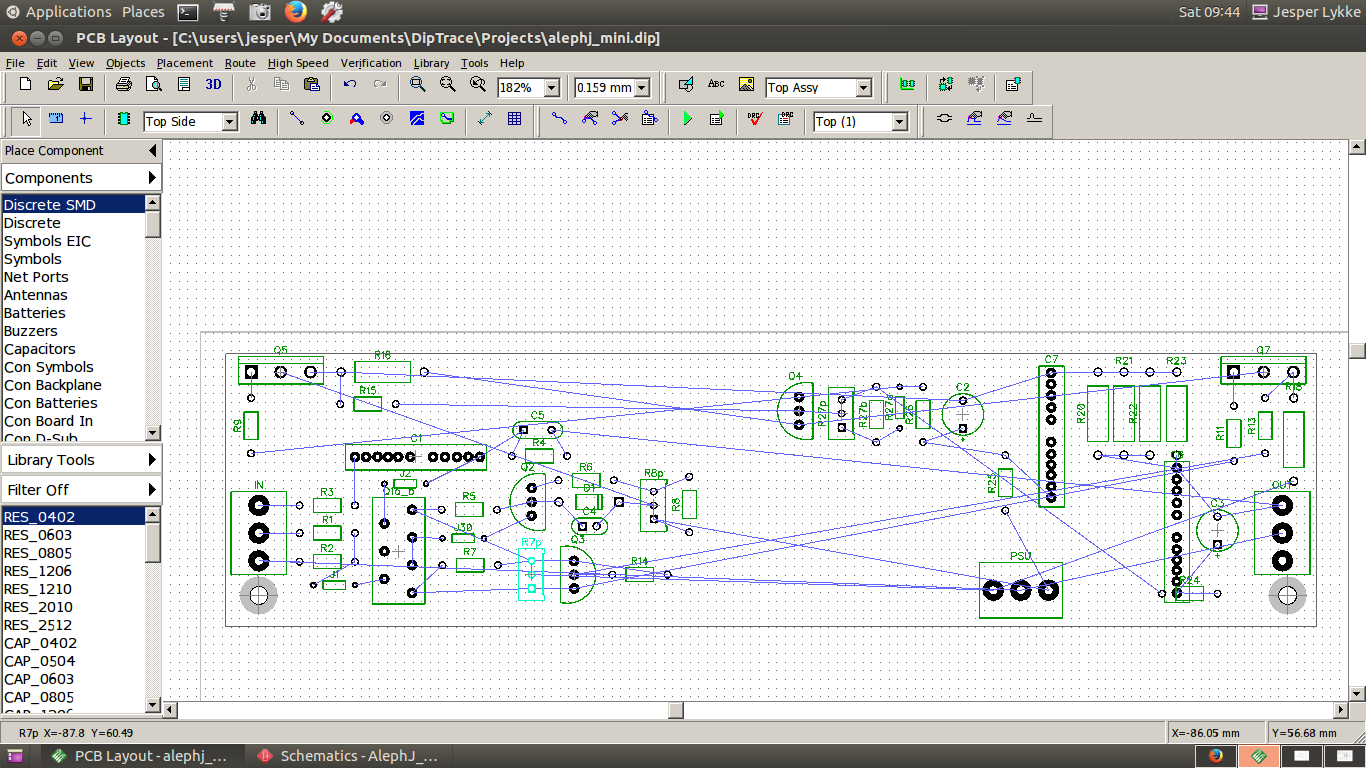1366x768 pixels.
Task: Open the Verification menu
Action: coord(371,63)
